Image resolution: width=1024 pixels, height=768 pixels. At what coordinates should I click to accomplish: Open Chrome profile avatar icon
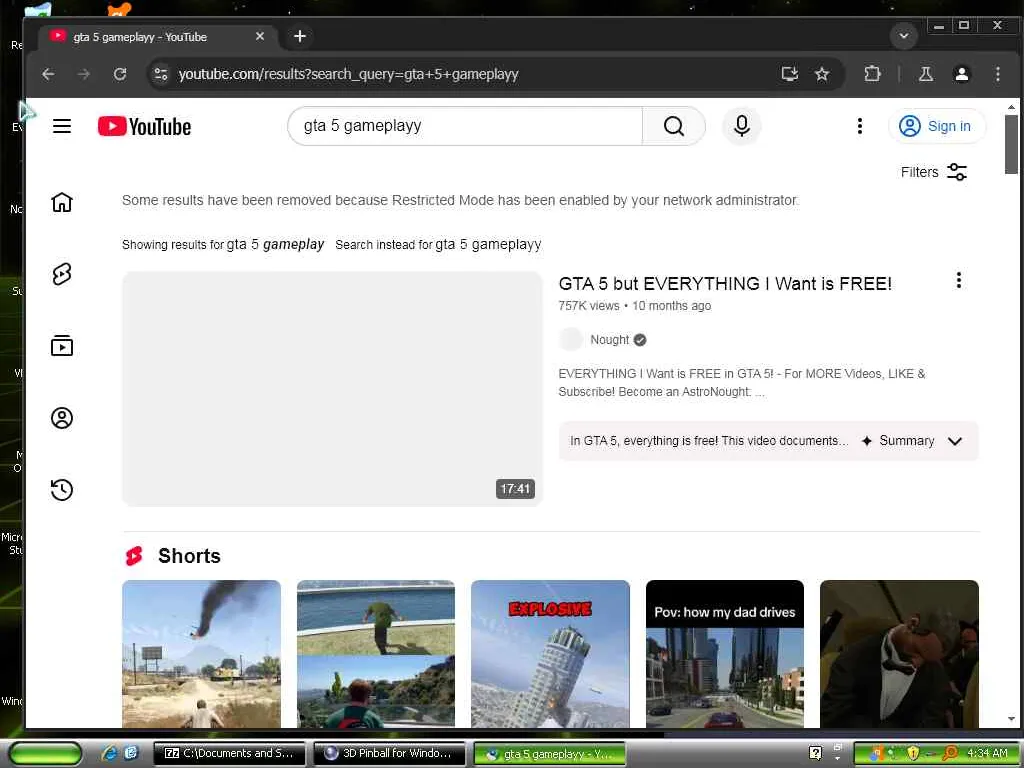[961, 74]
